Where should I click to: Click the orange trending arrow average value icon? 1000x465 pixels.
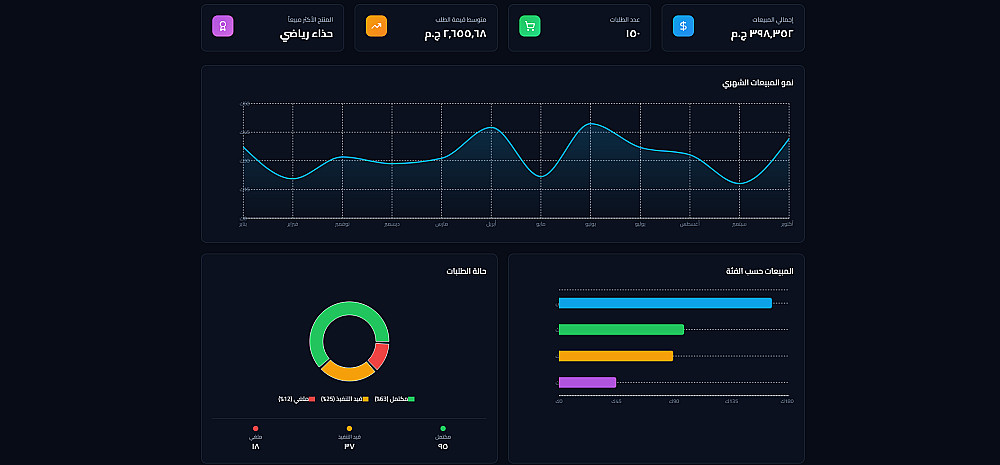pyautogui.click(x=376, y=26)
